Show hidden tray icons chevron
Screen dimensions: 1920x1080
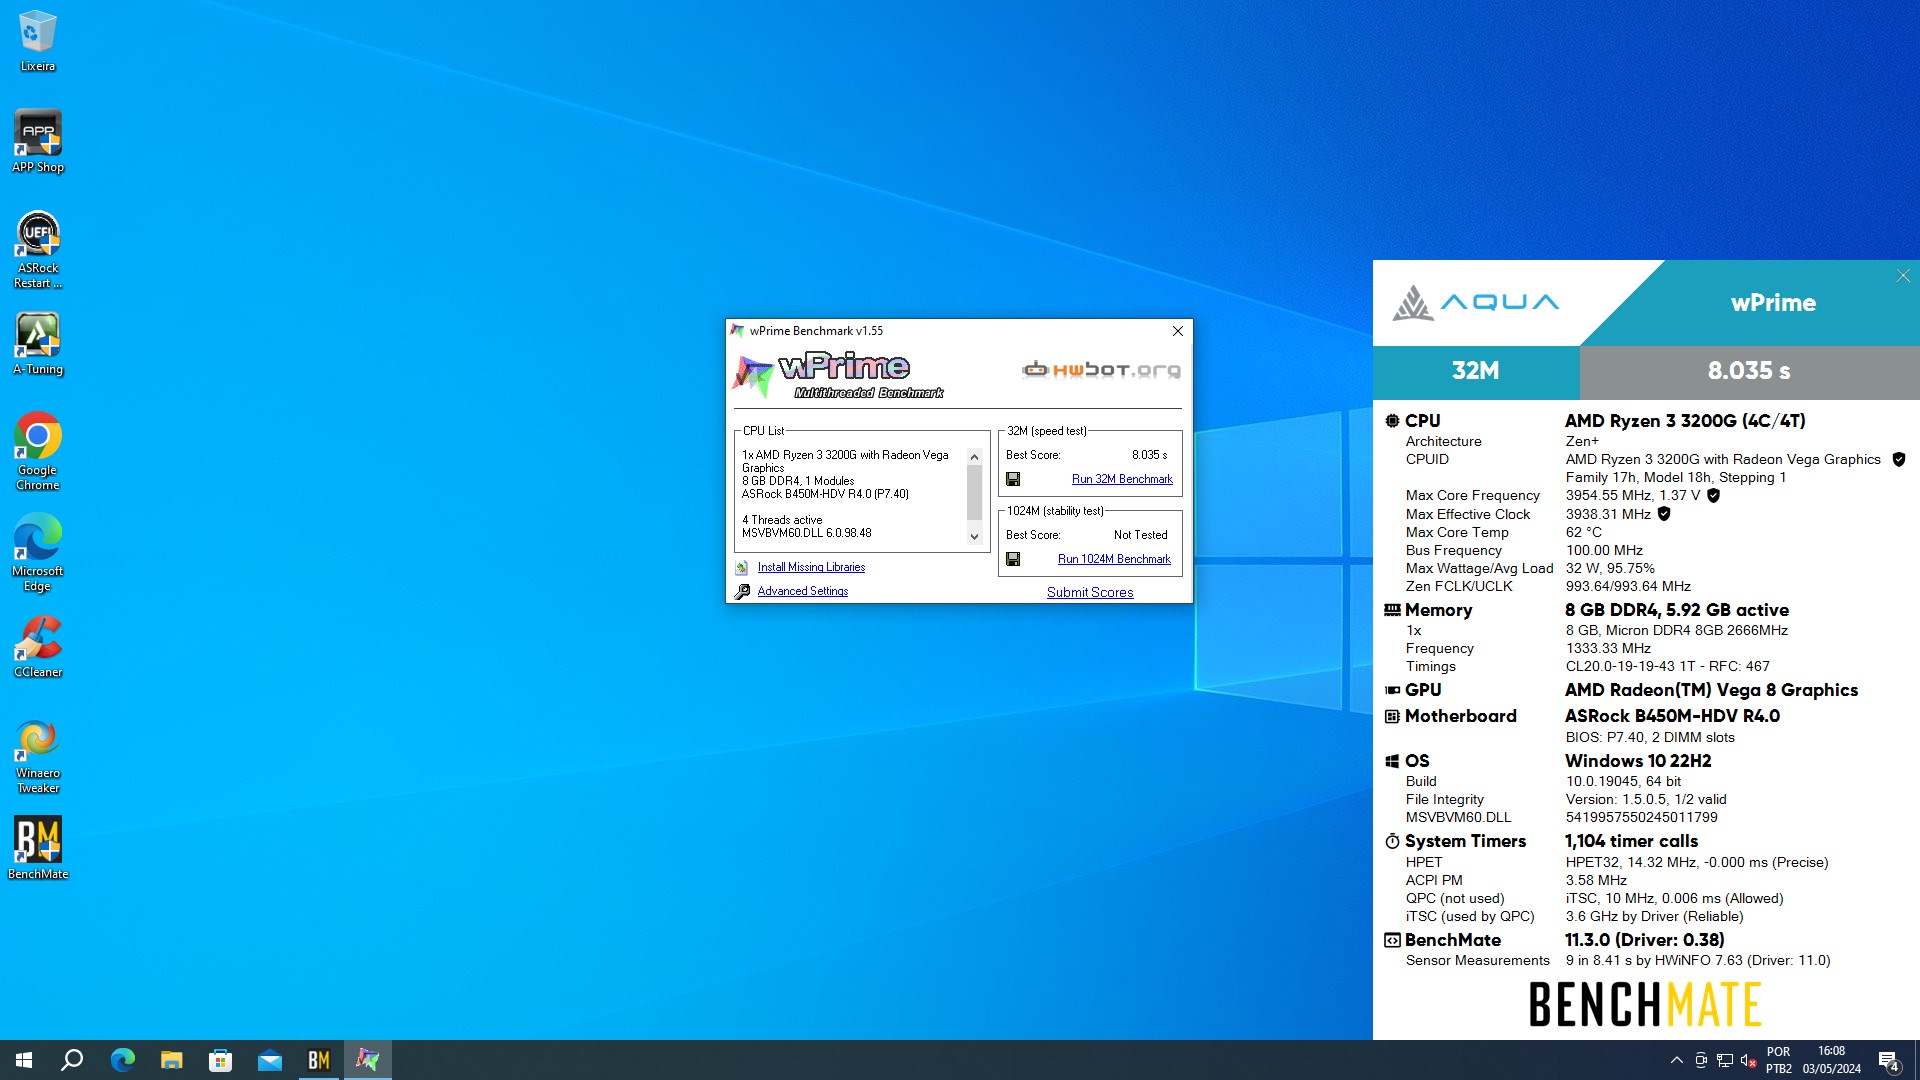pos(1676,1060)
